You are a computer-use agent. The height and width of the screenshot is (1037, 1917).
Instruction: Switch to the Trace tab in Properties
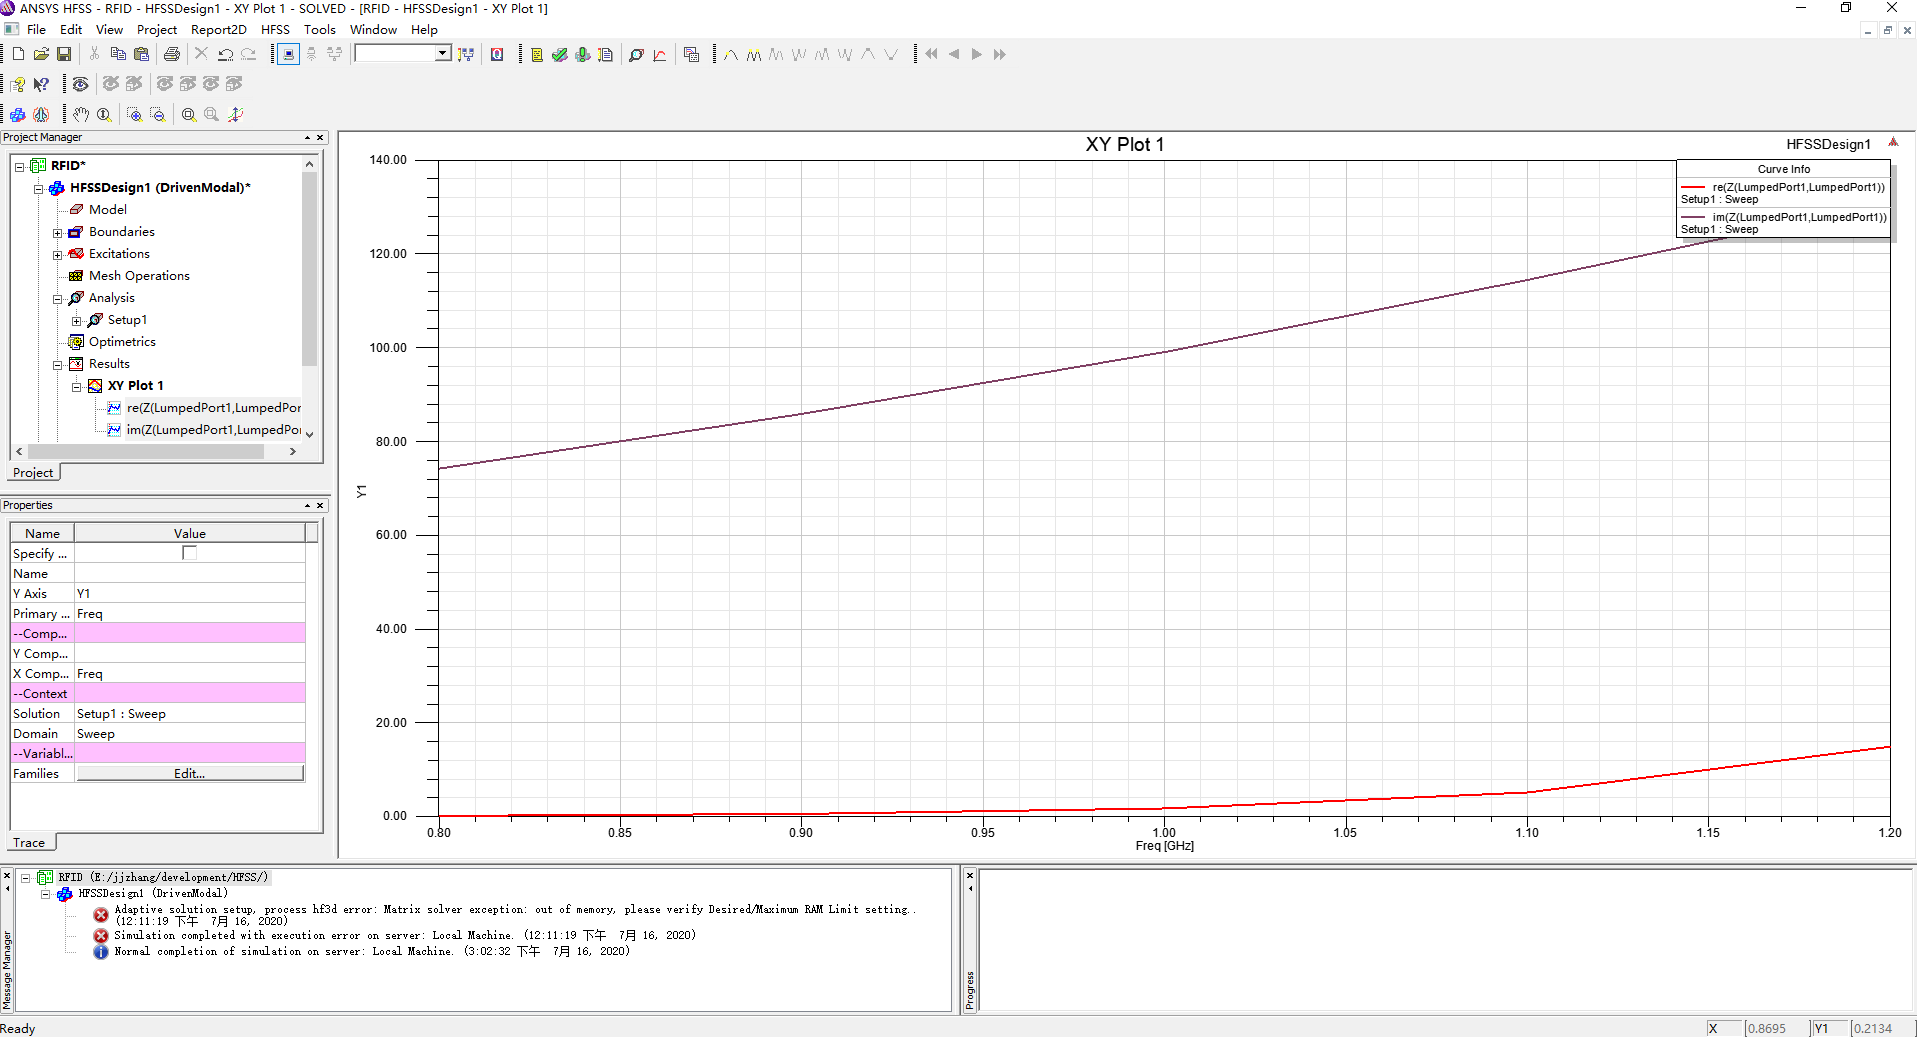(29, 843)
